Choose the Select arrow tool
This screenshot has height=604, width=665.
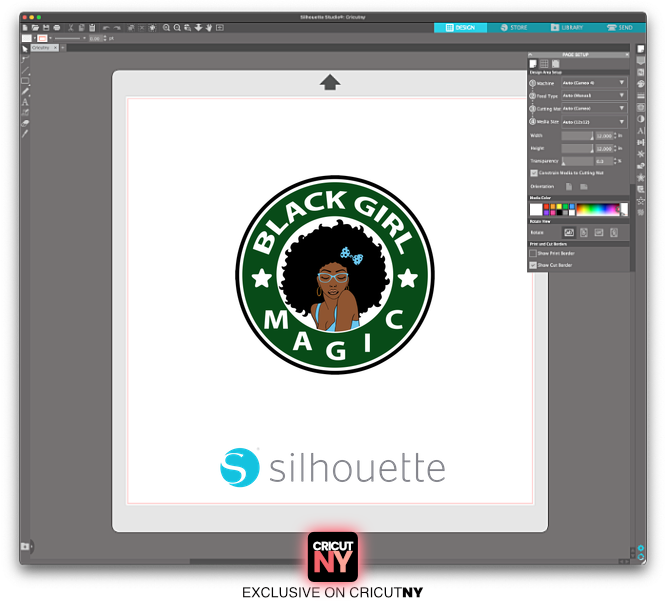(x=25, y=49)
